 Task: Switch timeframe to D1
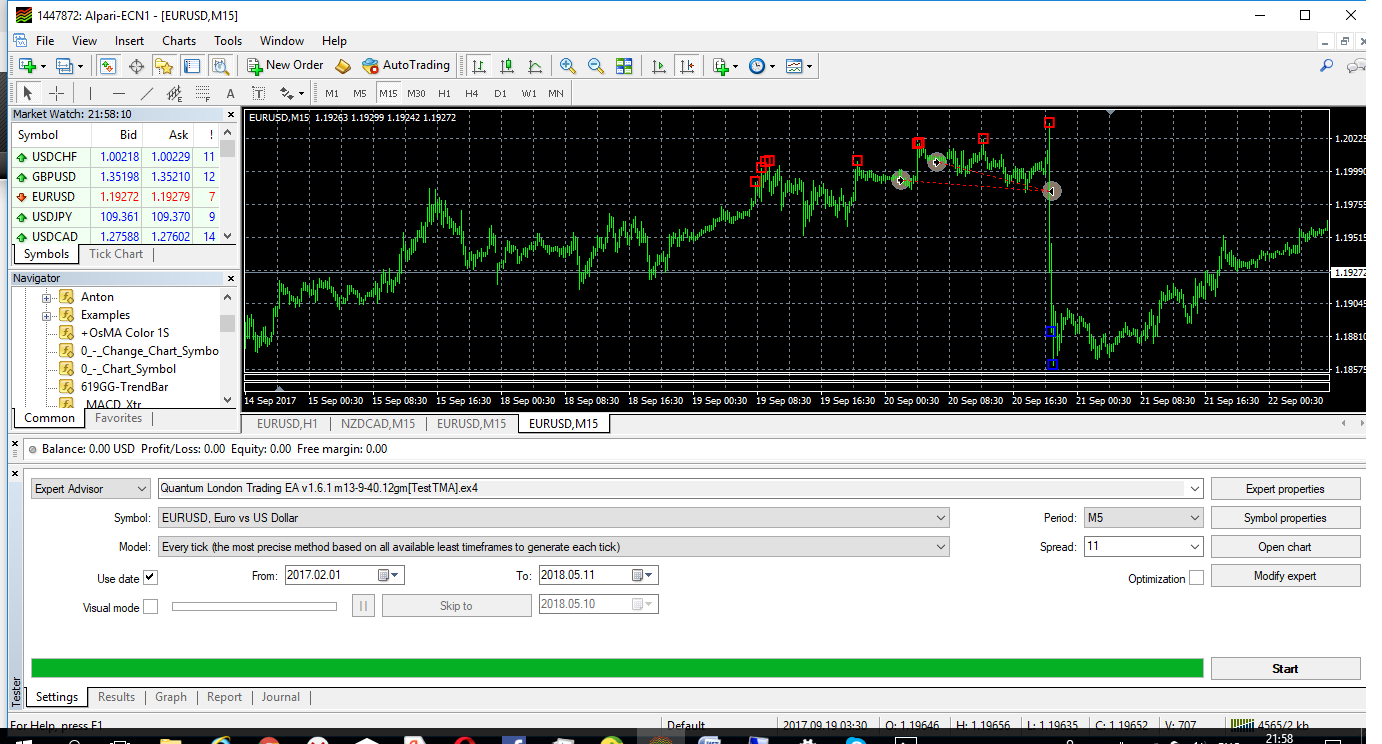pos(500,93)
